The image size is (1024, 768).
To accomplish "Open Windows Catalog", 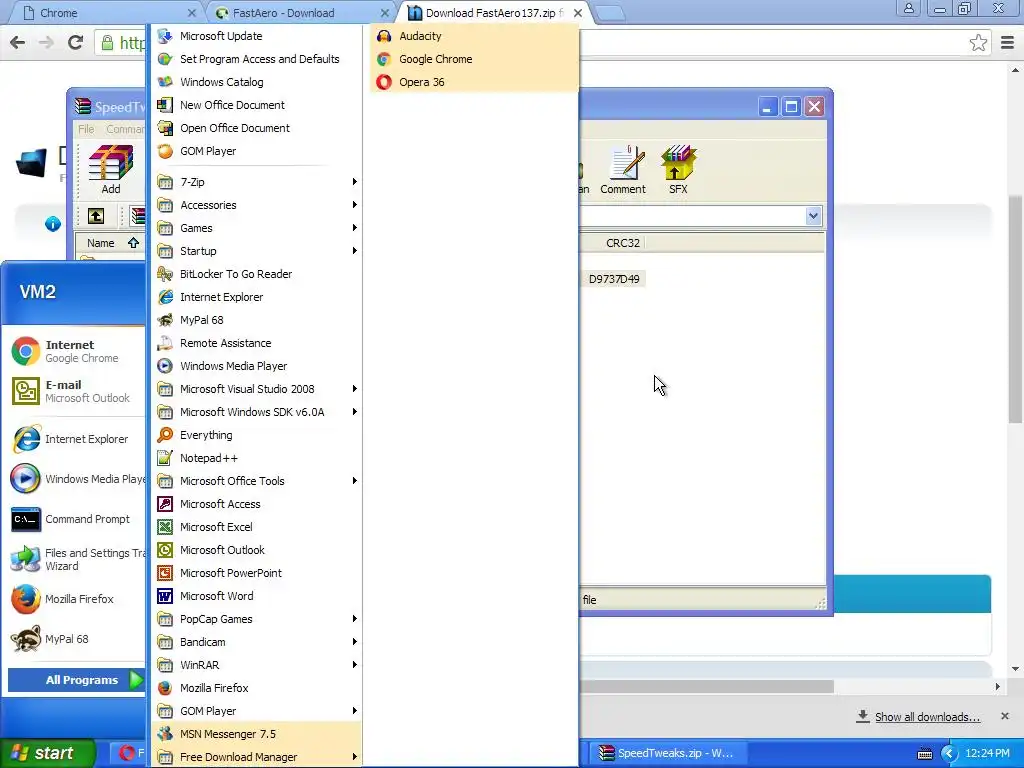I will coord(257,82).
